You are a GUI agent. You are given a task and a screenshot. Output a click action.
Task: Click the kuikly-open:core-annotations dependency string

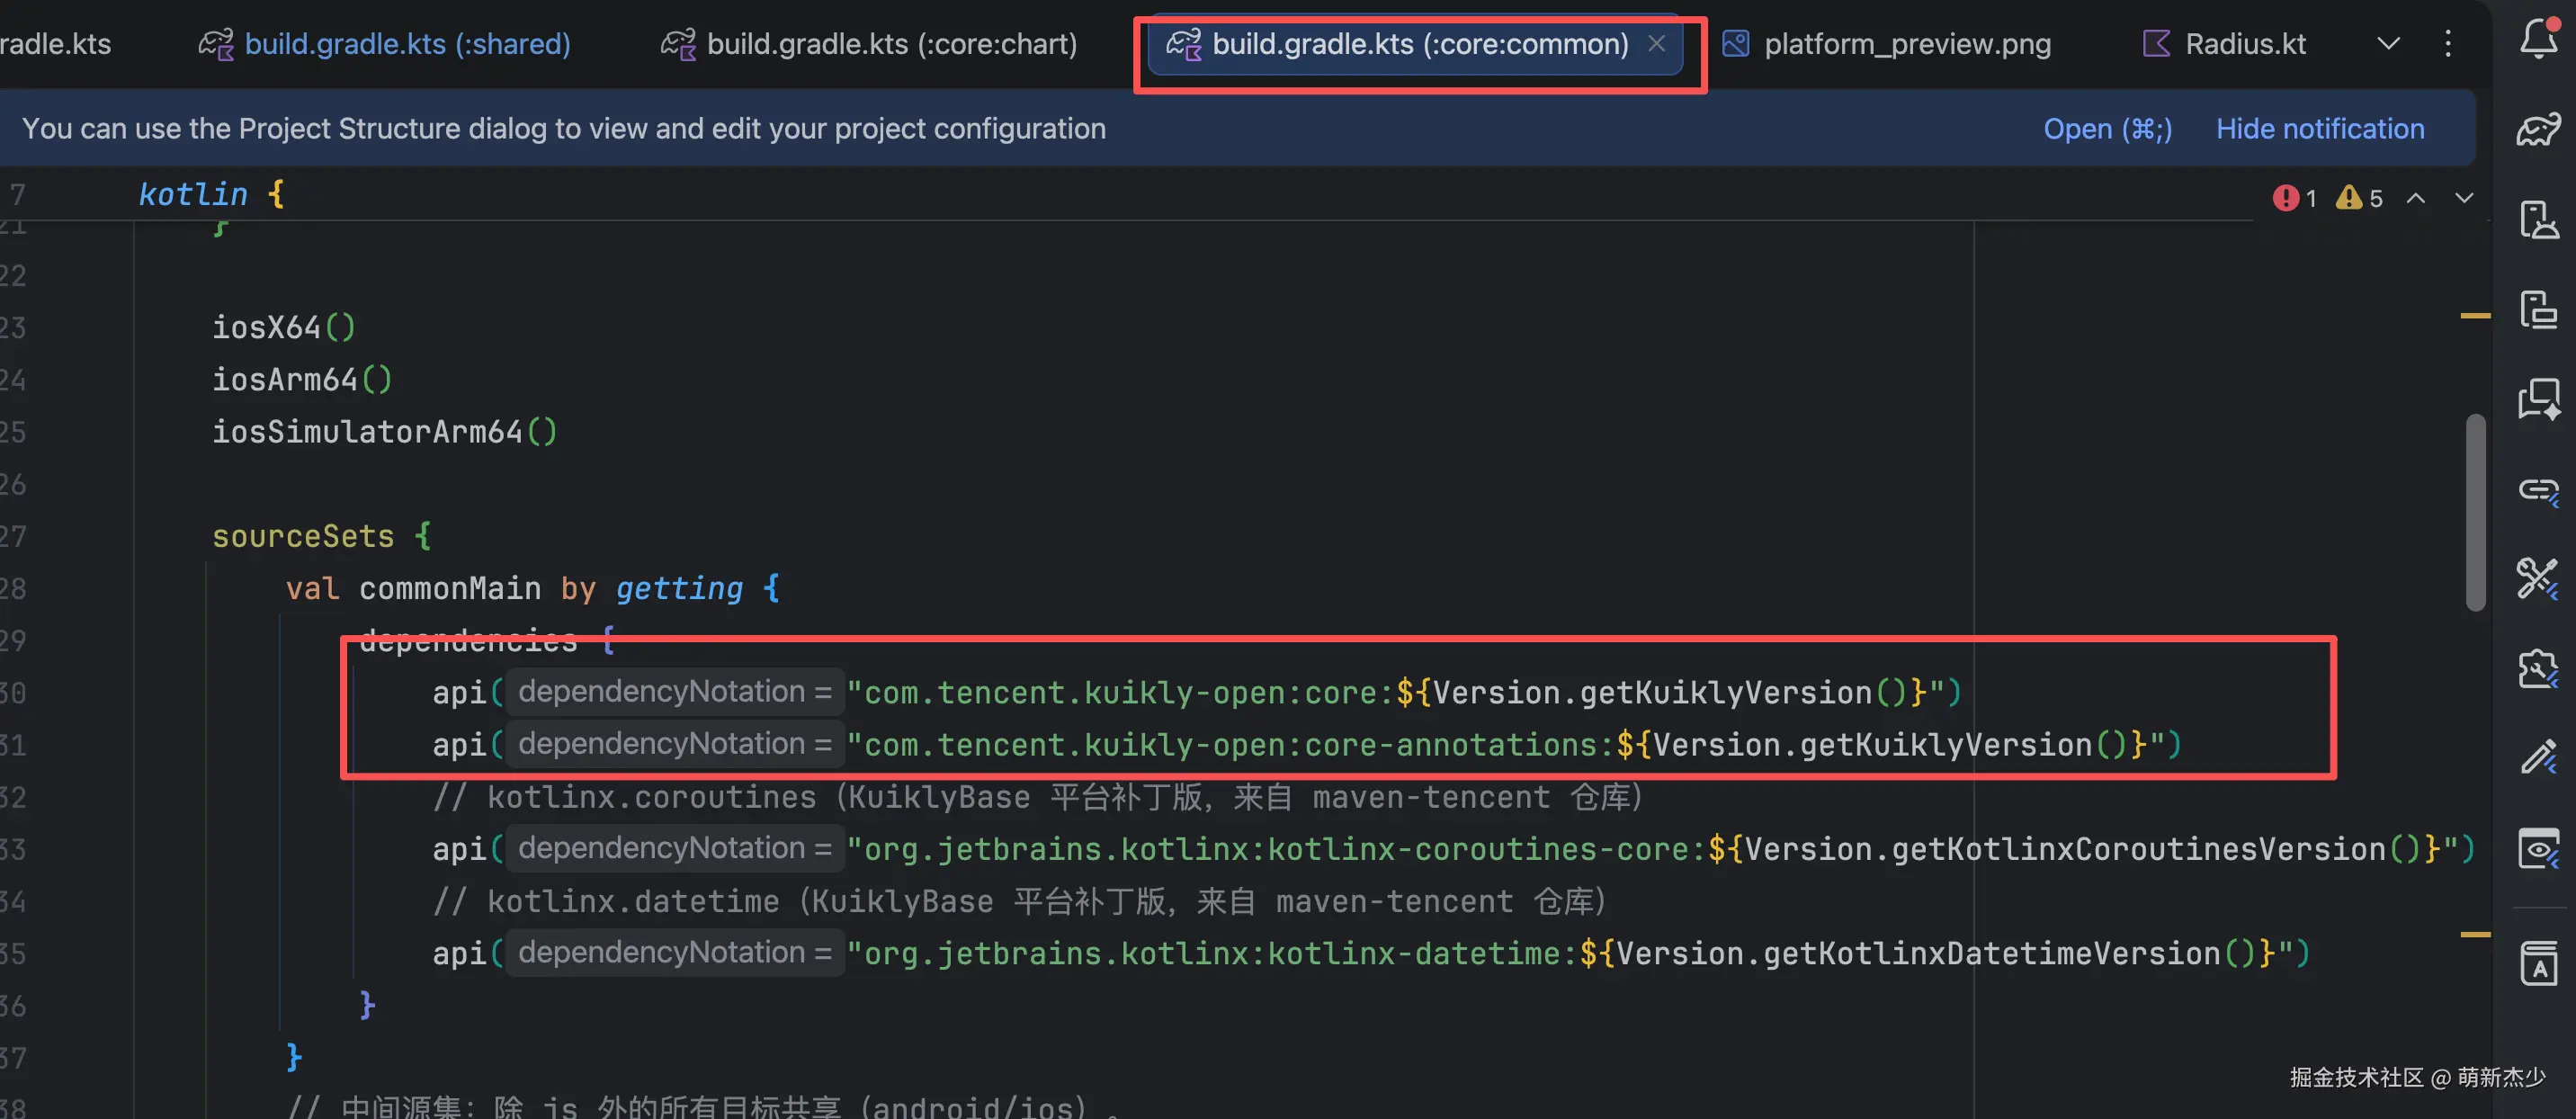coord(1505,745)
